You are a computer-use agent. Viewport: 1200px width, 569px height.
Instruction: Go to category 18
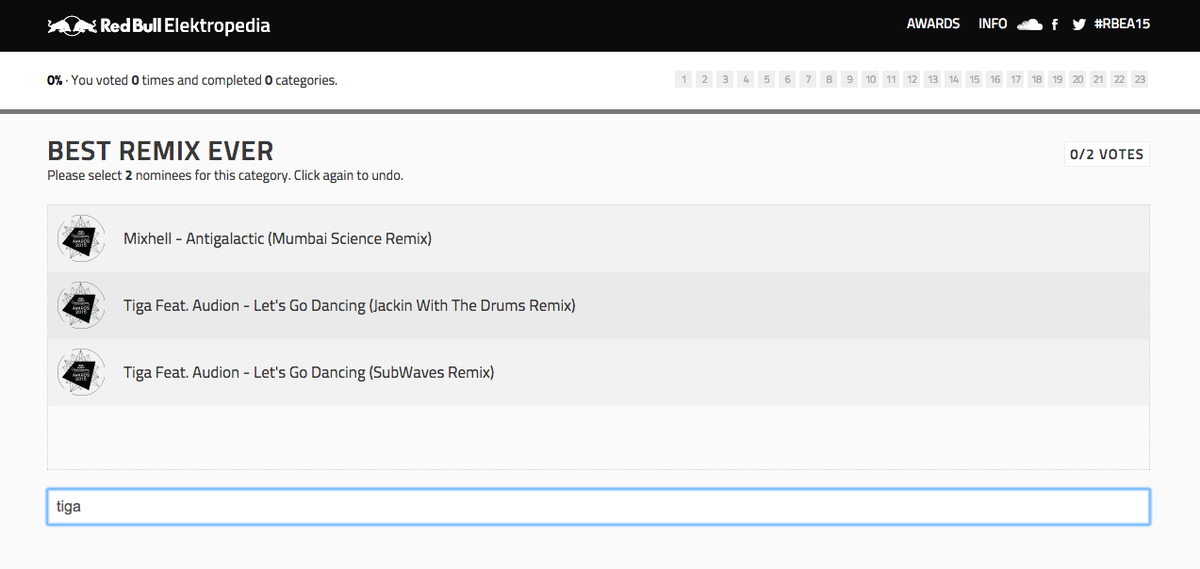(x=1036, y=79)
